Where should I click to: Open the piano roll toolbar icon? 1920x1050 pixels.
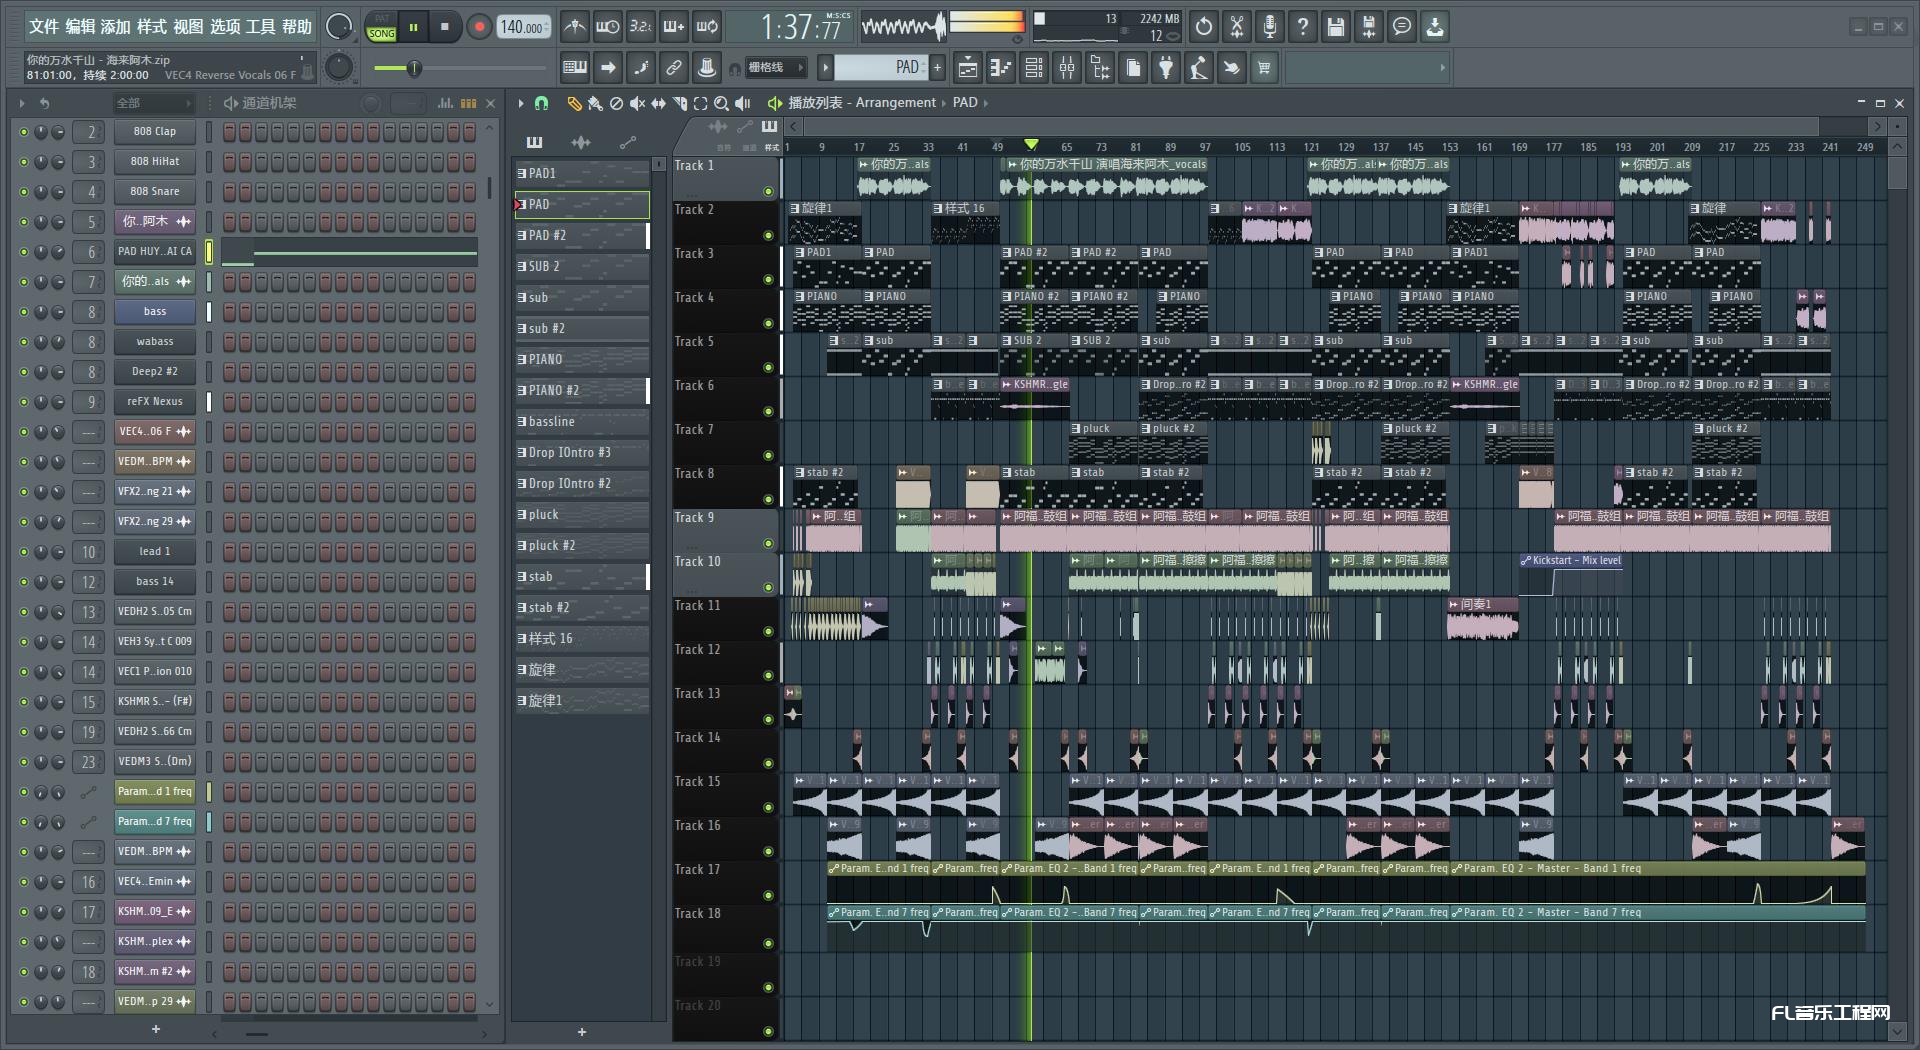1001,68
